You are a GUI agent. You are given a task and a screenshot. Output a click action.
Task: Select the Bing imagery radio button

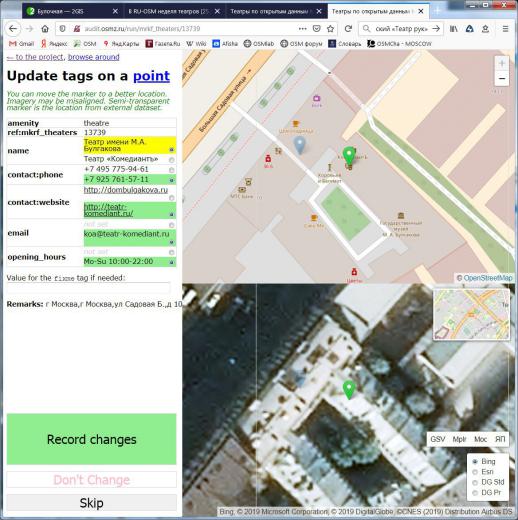click(x=475, y=462)
